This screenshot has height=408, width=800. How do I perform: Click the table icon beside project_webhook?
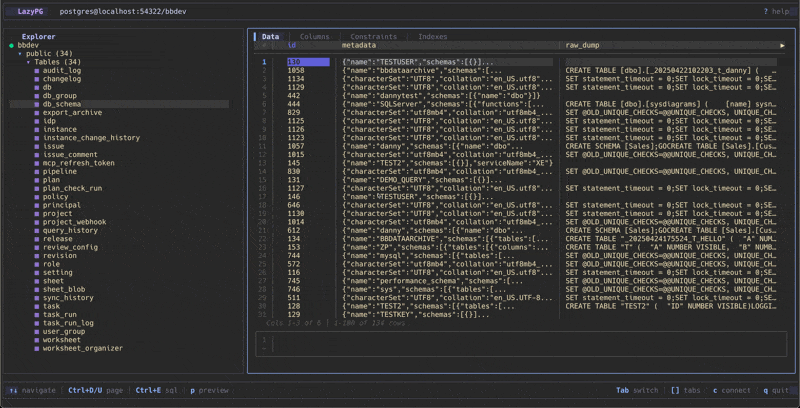point(37,222)
